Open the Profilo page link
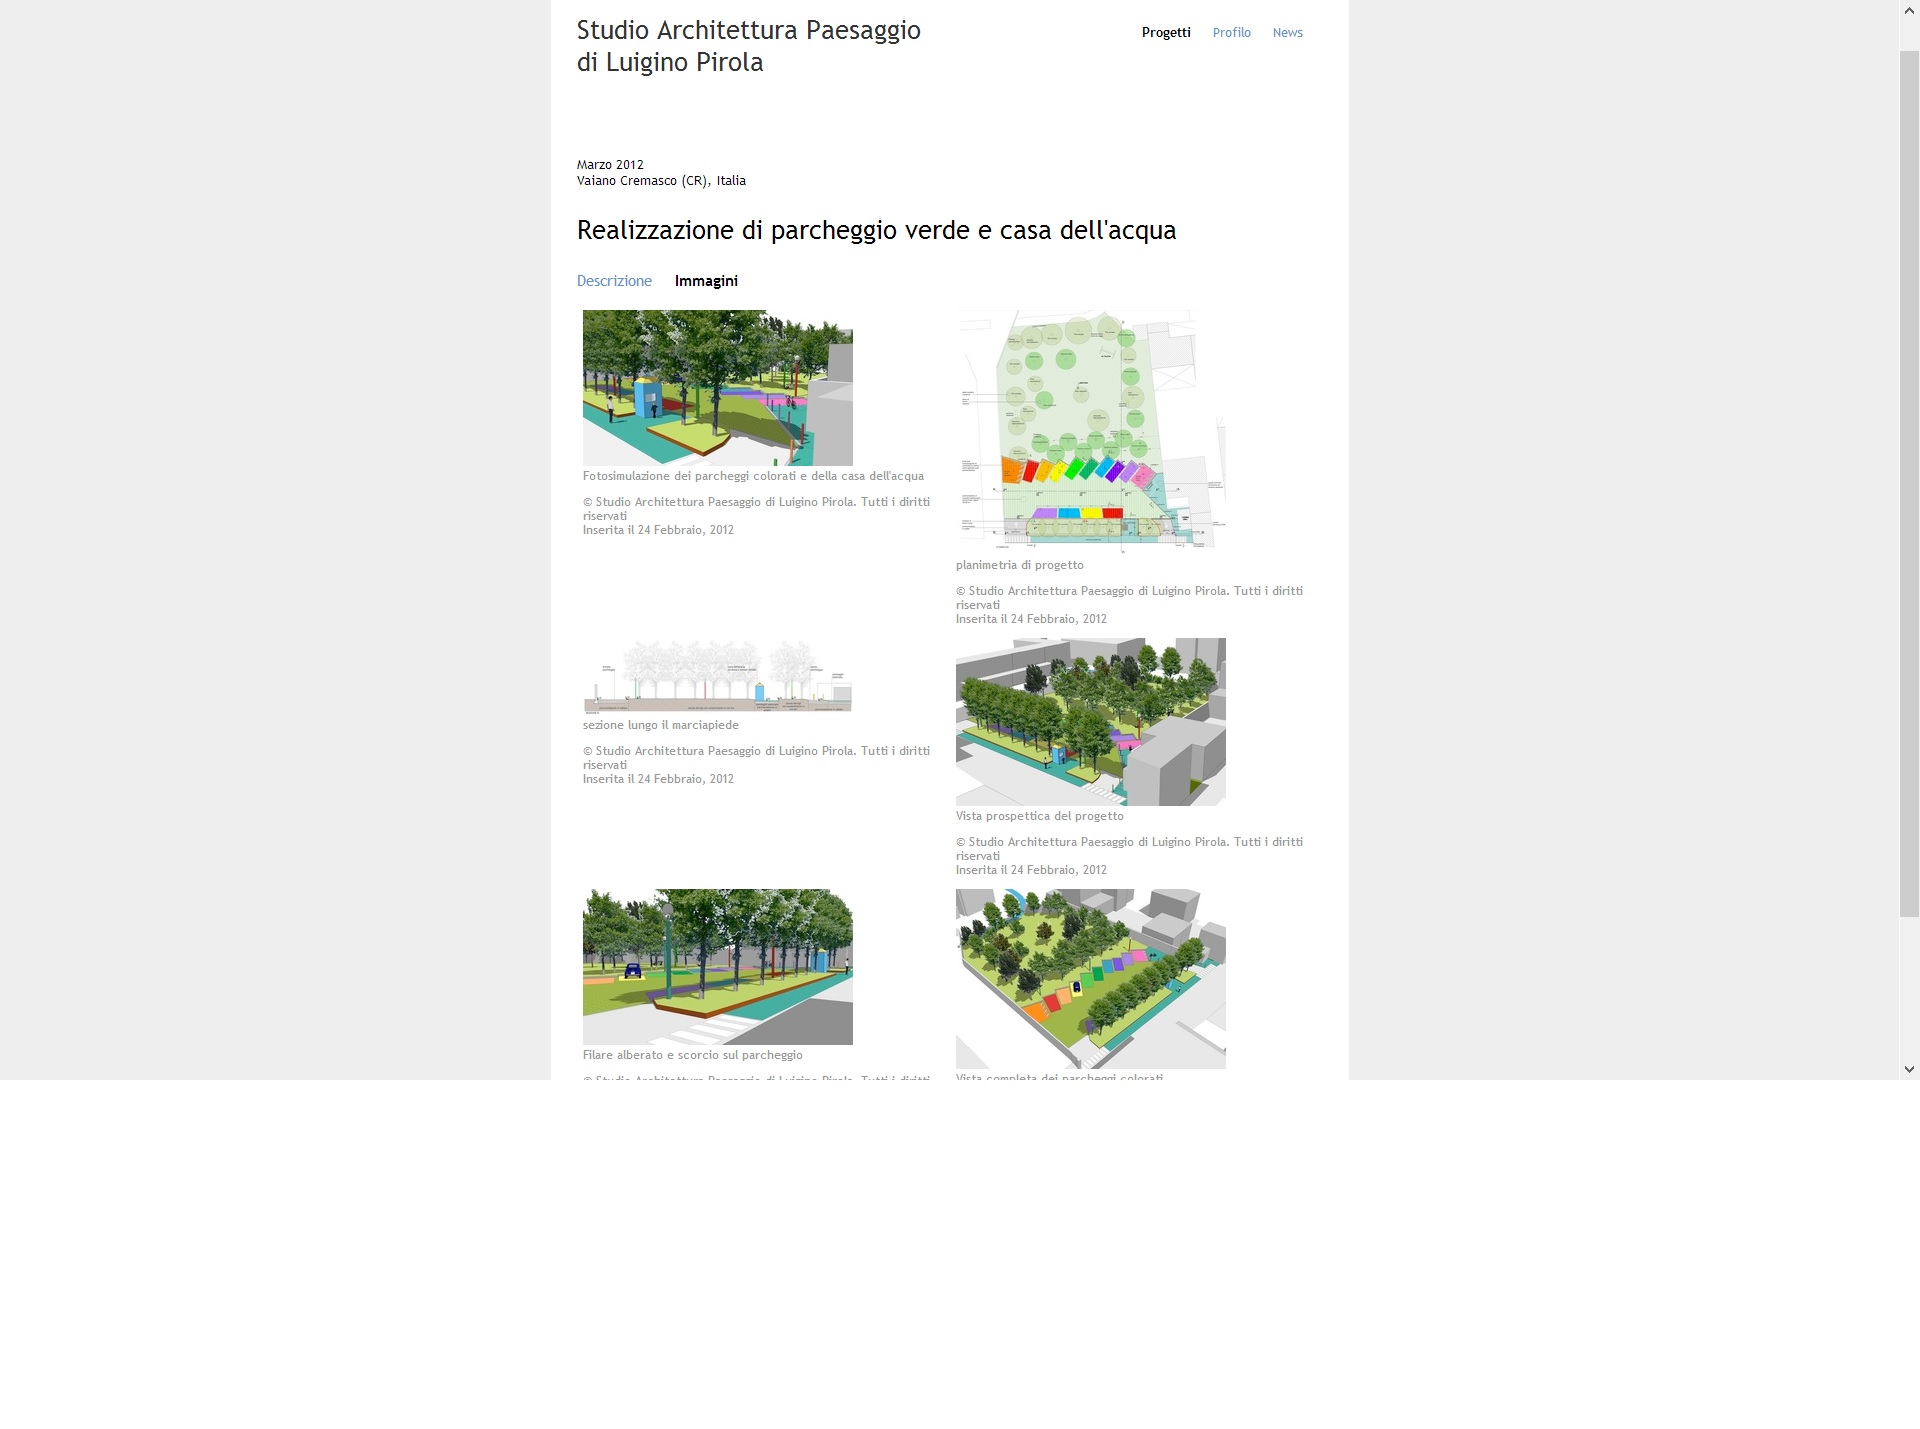Screen dimensions: 1920x1429 [x=1231, y=33]
